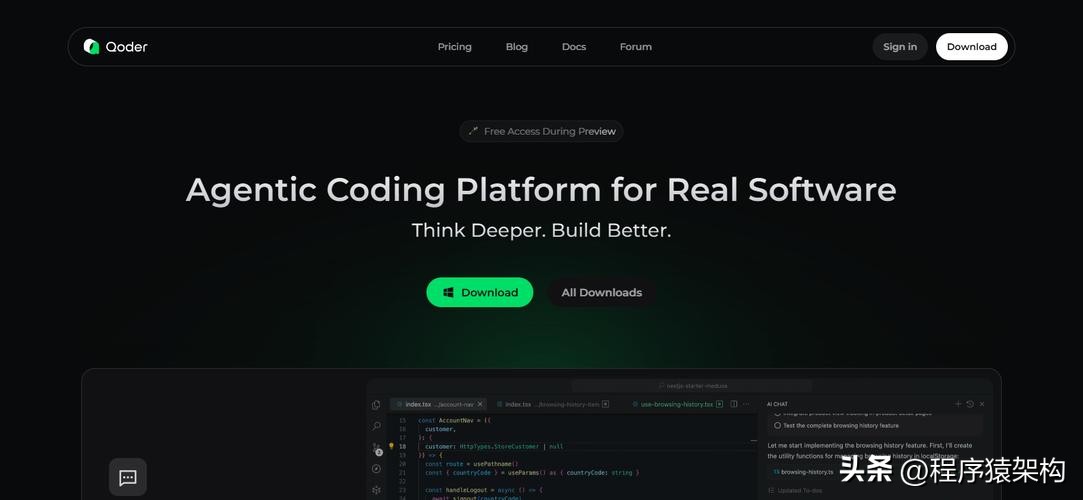Viewport: 1083px width, 500px height.
Task: Click the green Download button
Action: (x=479, y=292)
